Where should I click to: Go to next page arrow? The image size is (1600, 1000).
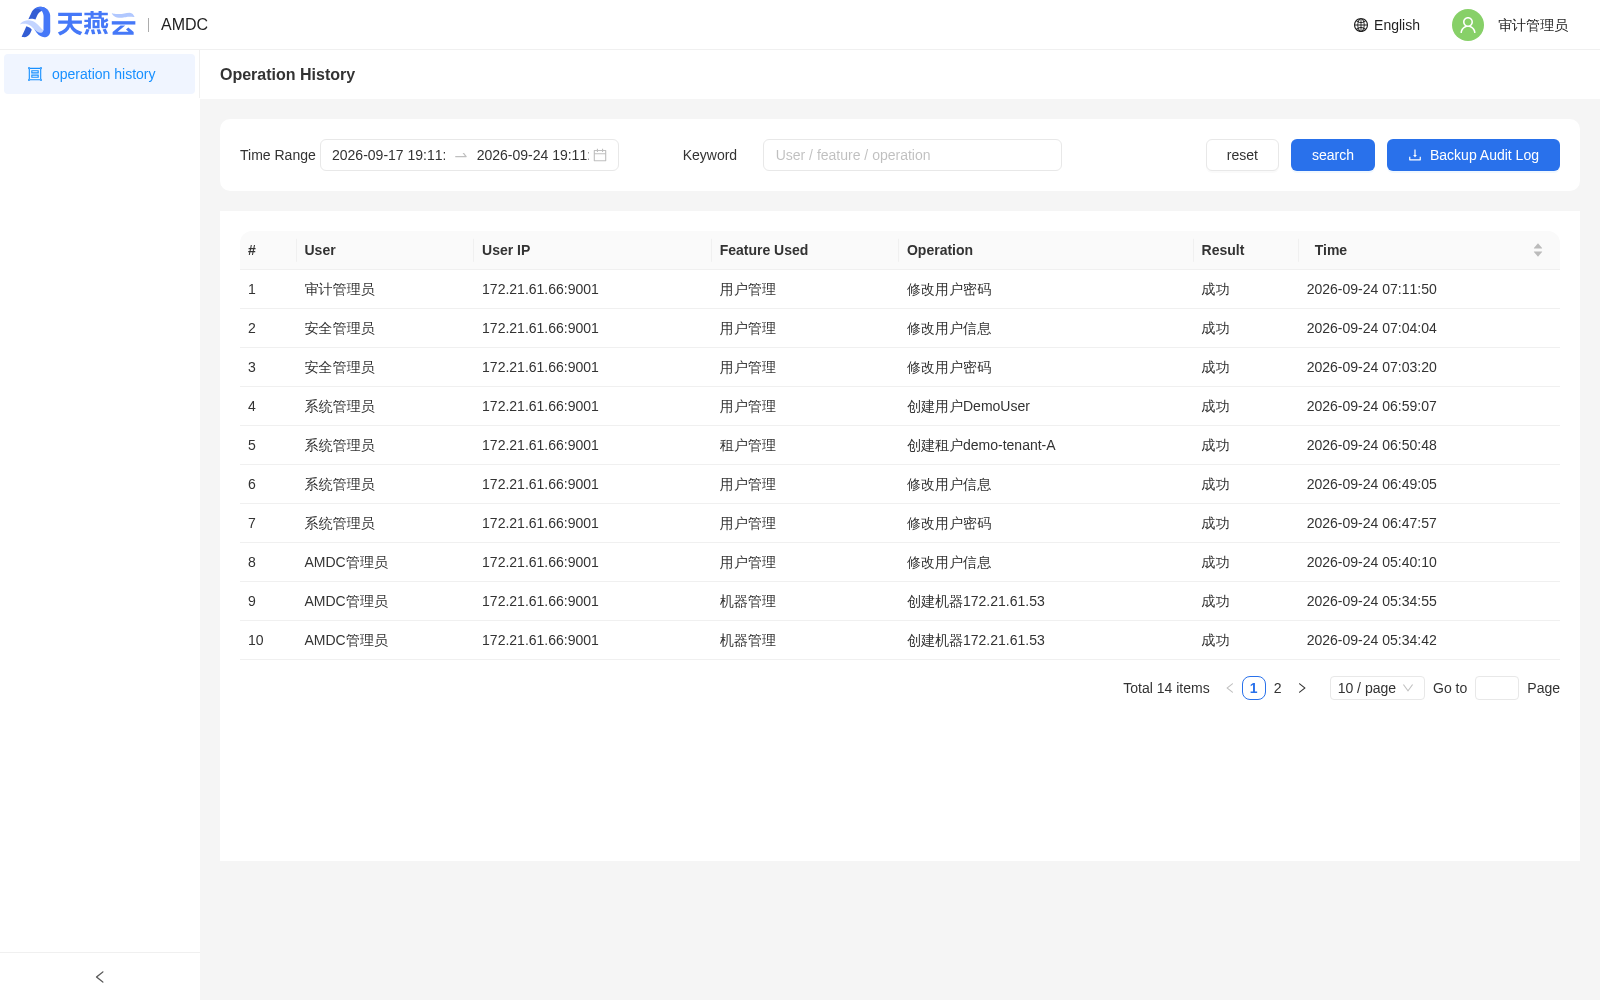(1302, 688)
